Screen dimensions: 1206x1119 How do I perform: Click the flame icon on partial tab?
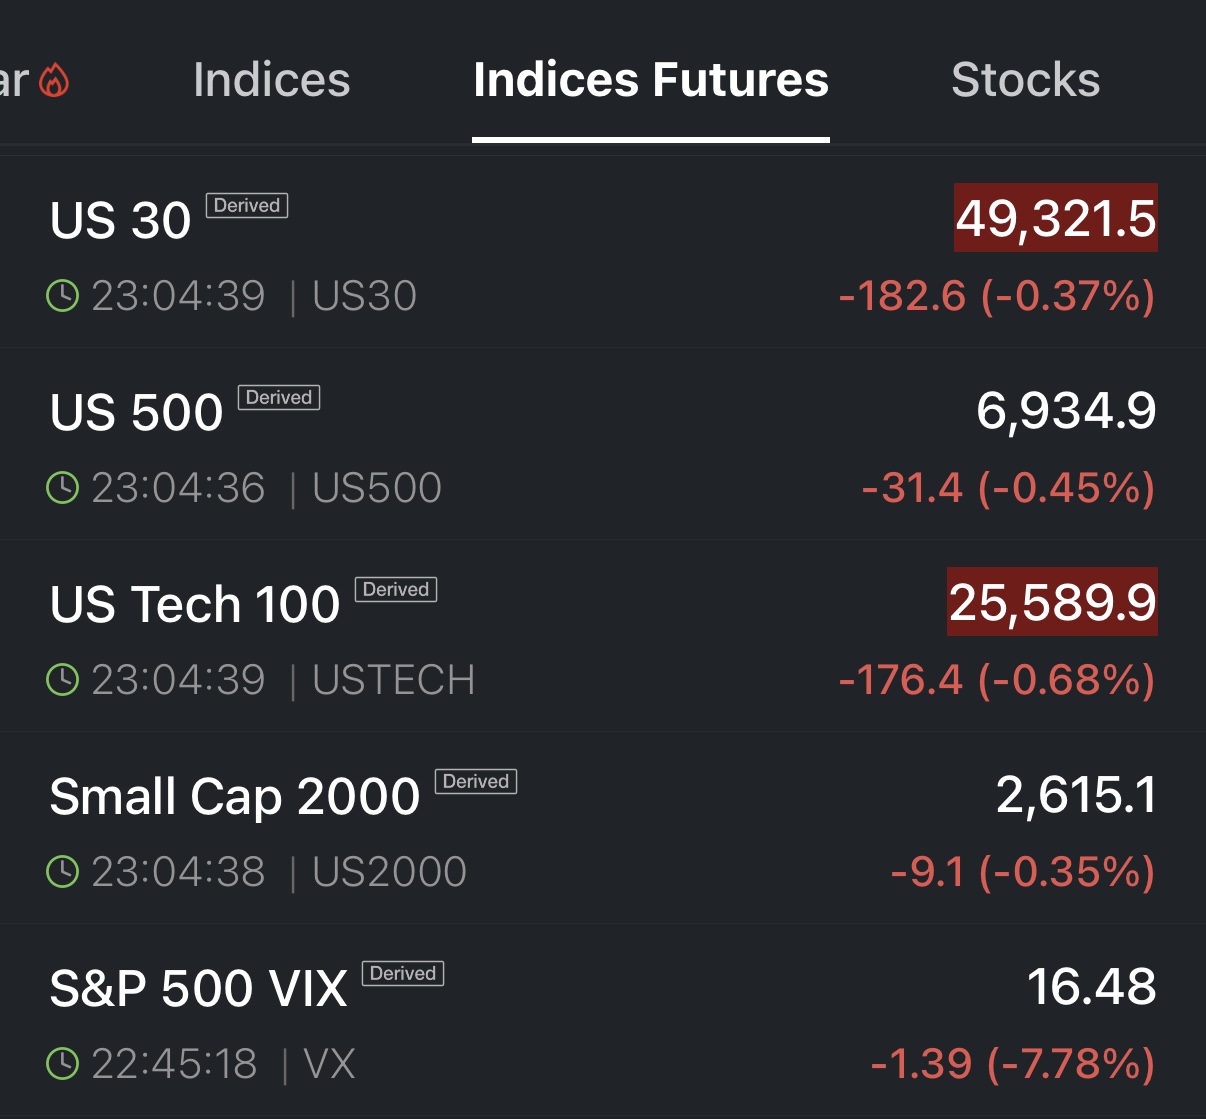[54, 80]
